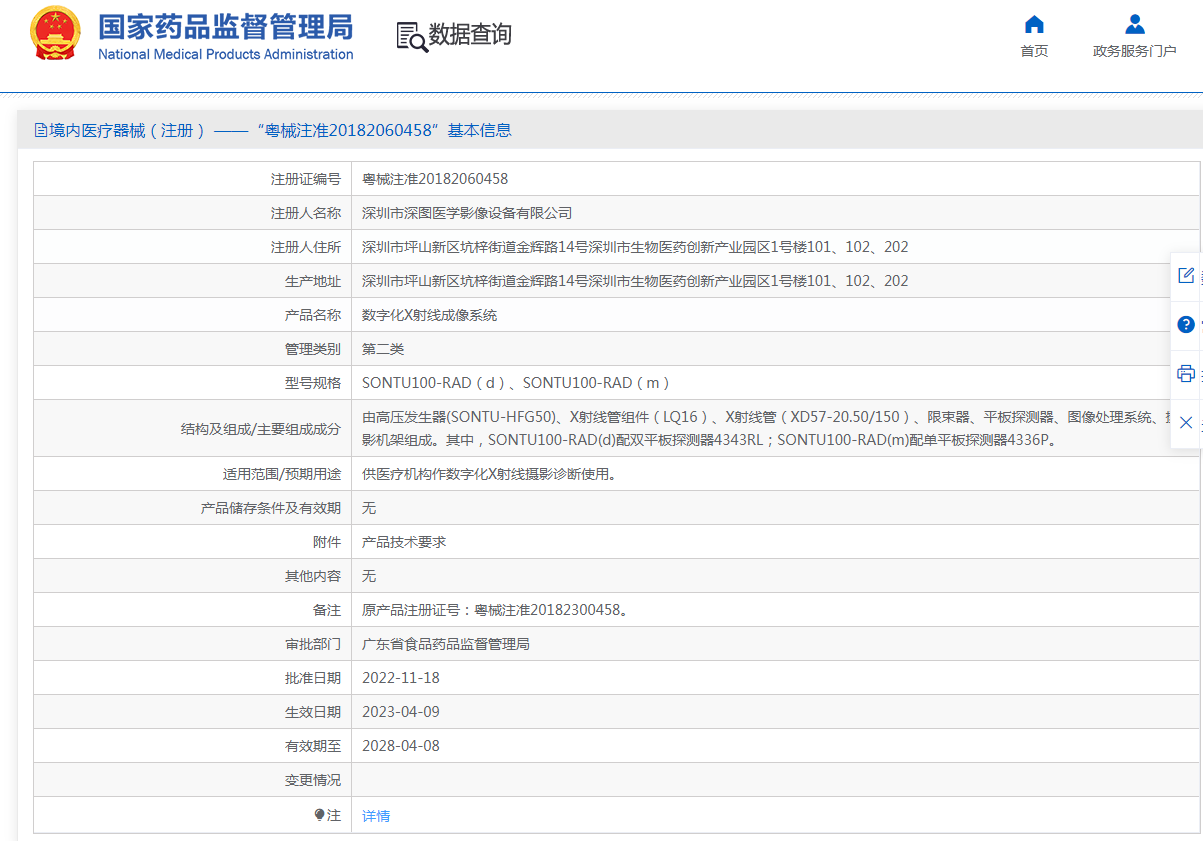Click 政务服务门户 label text
This screenshot has width=1203, height=841.
click(x=1135, y=51)
